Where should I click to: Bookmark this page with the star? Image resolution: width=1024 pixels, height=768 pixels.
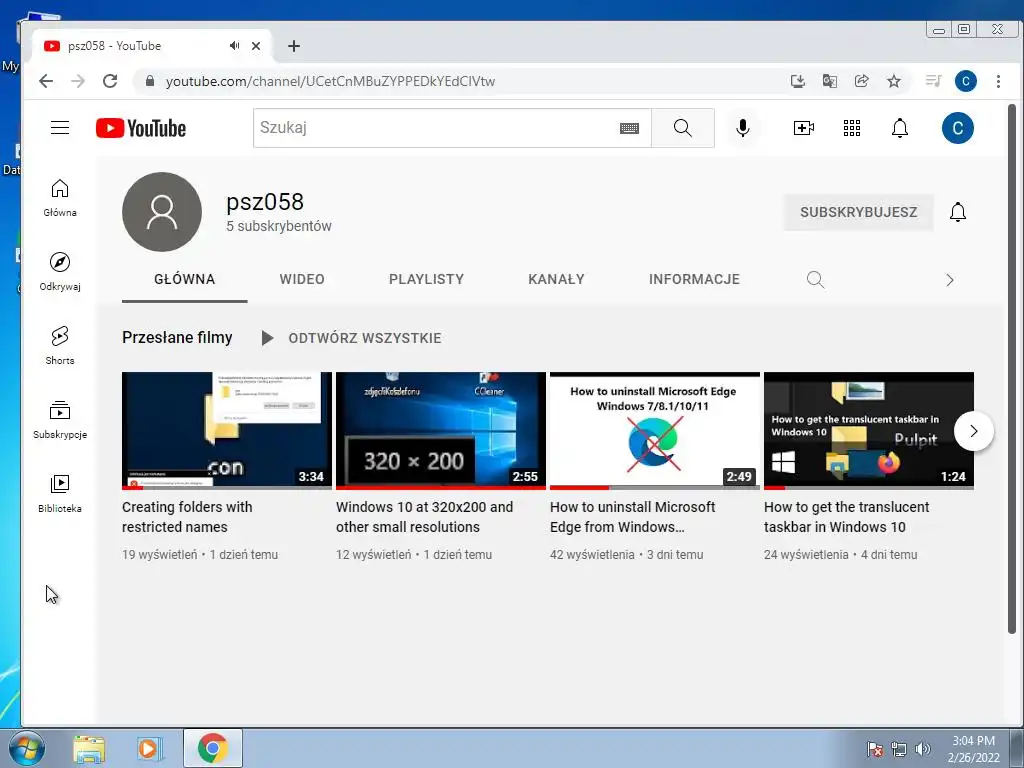[893, 82]
